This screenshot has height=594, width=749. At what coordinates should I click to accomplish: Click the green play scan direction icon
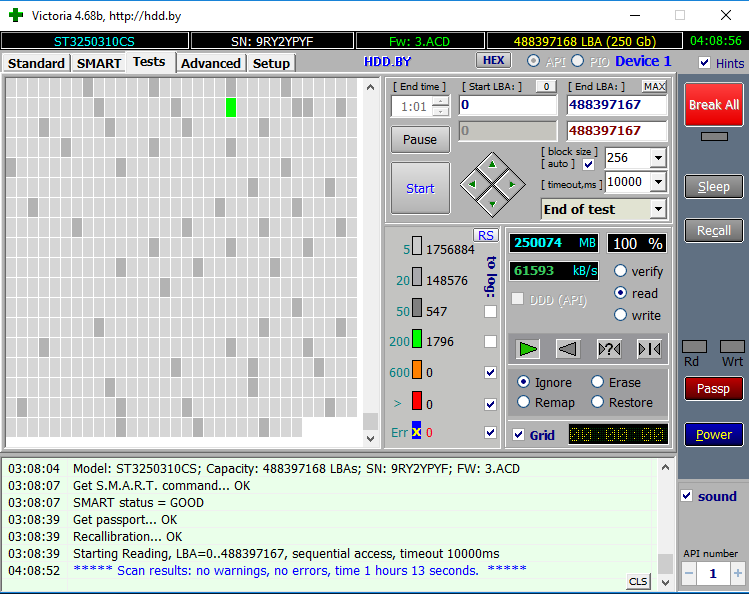click(527, 349)
